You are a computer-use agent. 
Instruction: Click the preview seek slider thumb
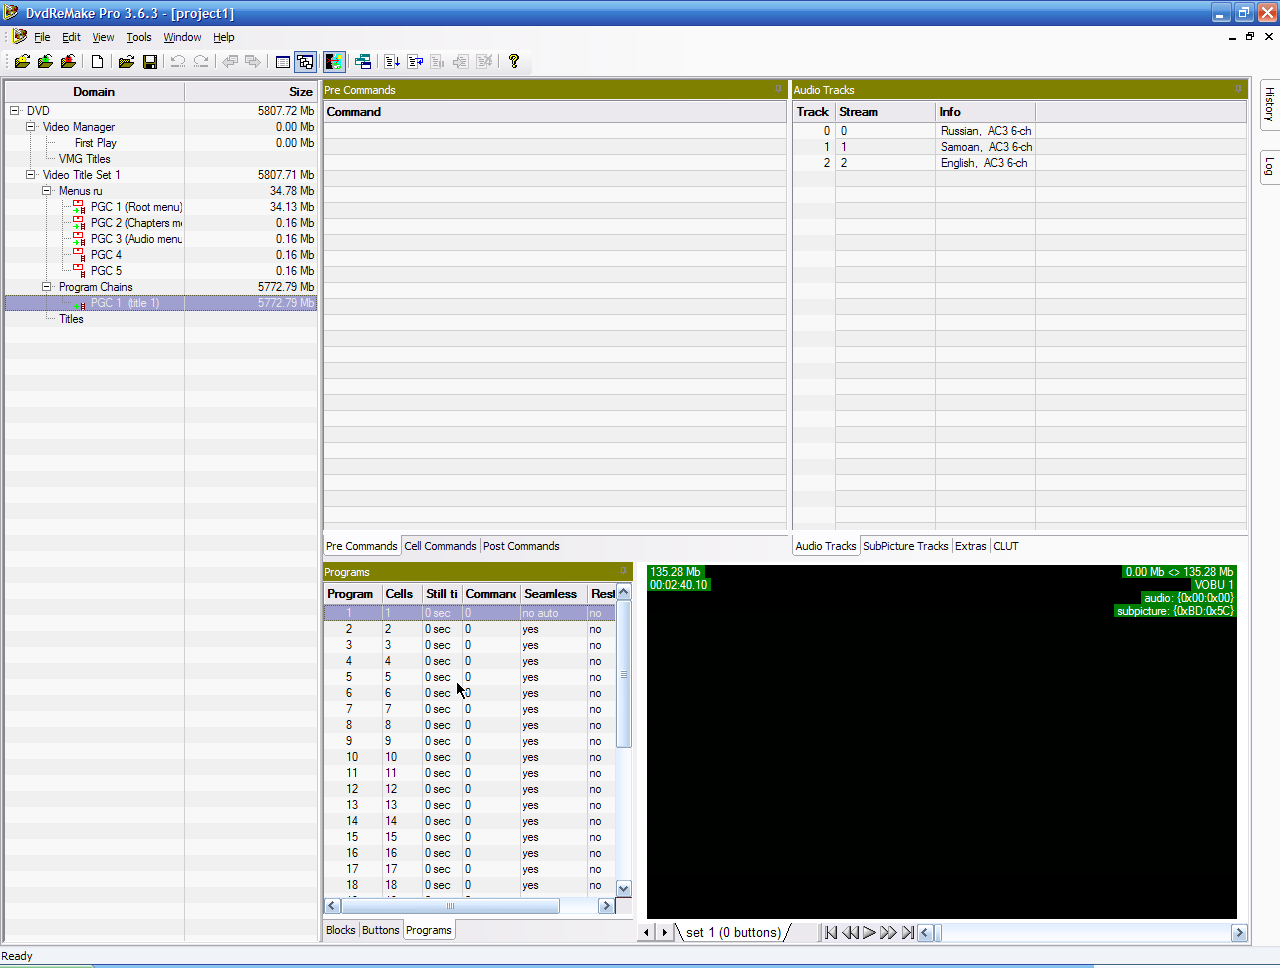tap(938, 933)
